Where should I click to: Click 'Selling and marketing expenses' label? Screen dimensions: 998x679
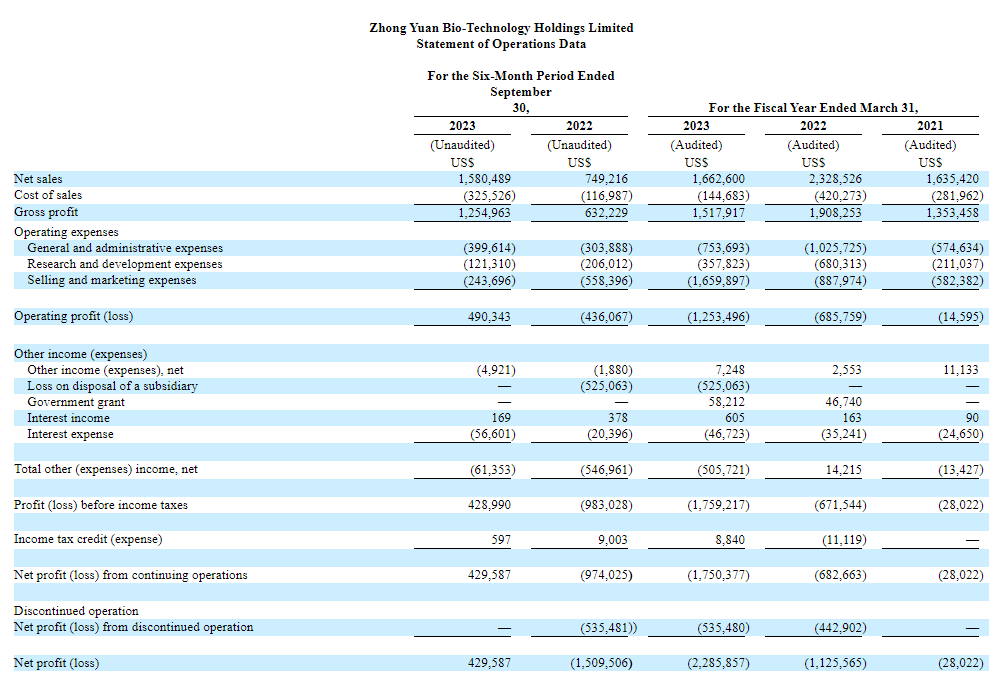pos(111,280)
